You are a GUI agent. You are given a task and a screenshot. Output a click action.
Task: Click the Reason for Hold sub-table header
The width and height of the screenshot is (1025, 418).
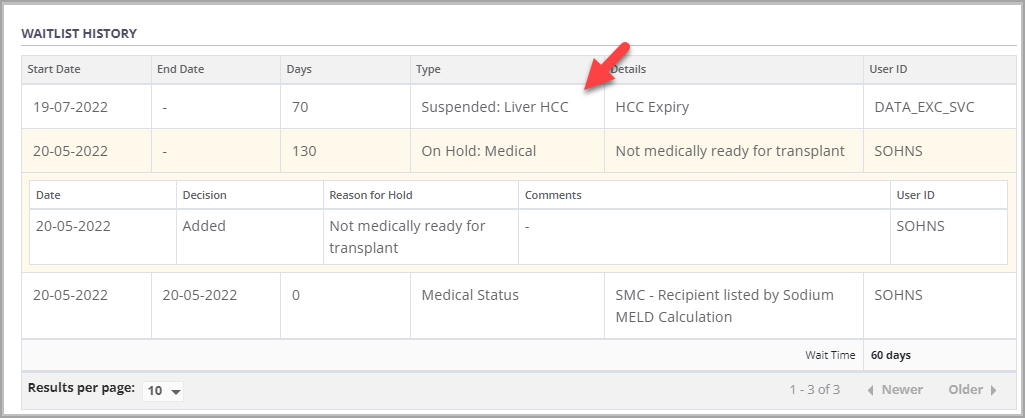click(x=370, y=194)
